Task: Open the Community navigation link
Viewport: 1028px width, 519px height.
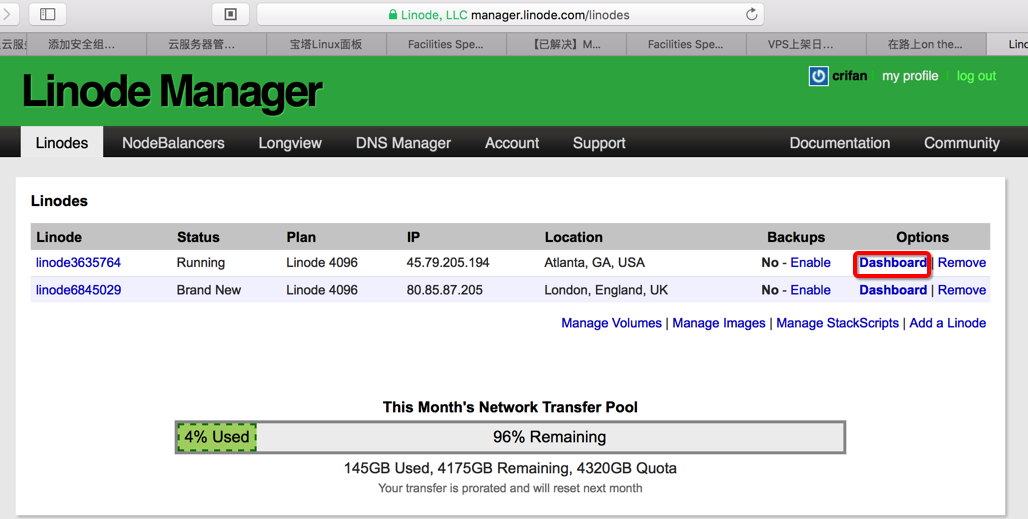Action: (962, 143)
